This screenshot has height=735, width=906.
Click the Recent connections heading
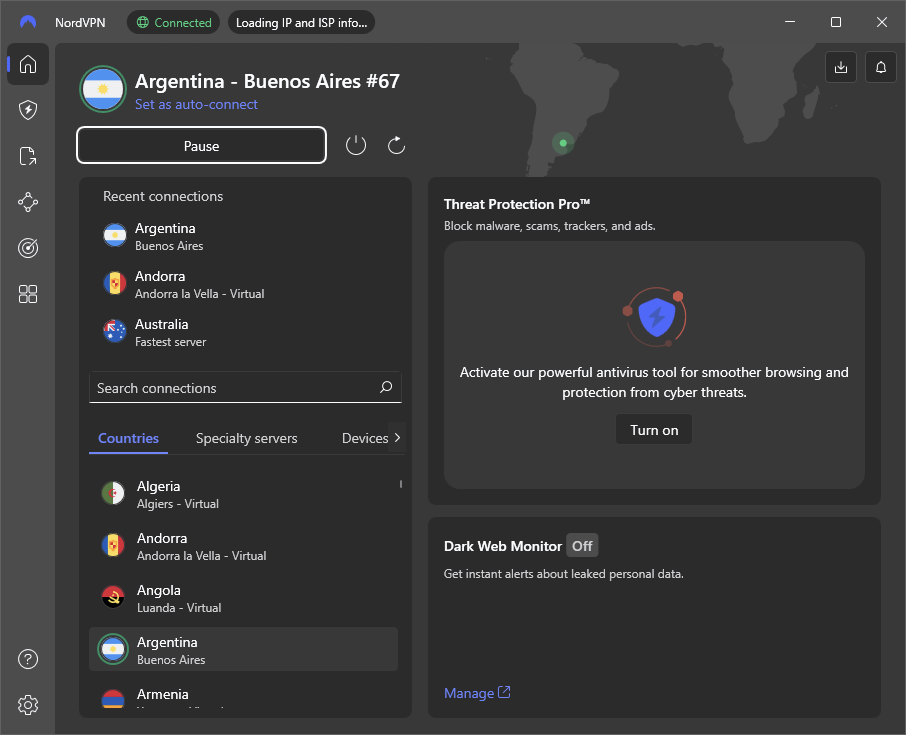click(163, 196)
